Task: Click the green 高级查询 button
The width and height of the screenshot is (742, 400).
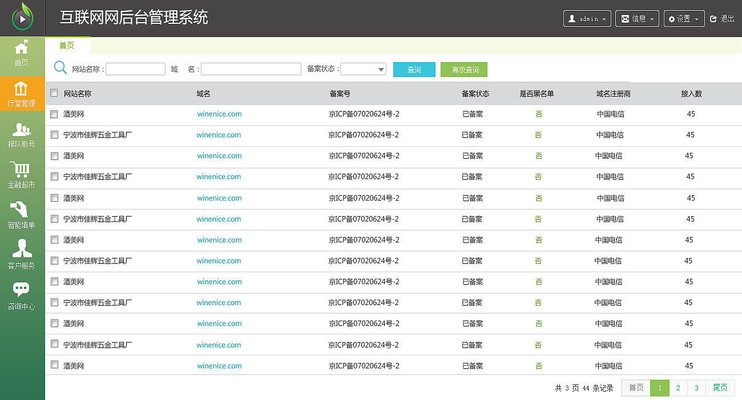Action: (463, 69)
